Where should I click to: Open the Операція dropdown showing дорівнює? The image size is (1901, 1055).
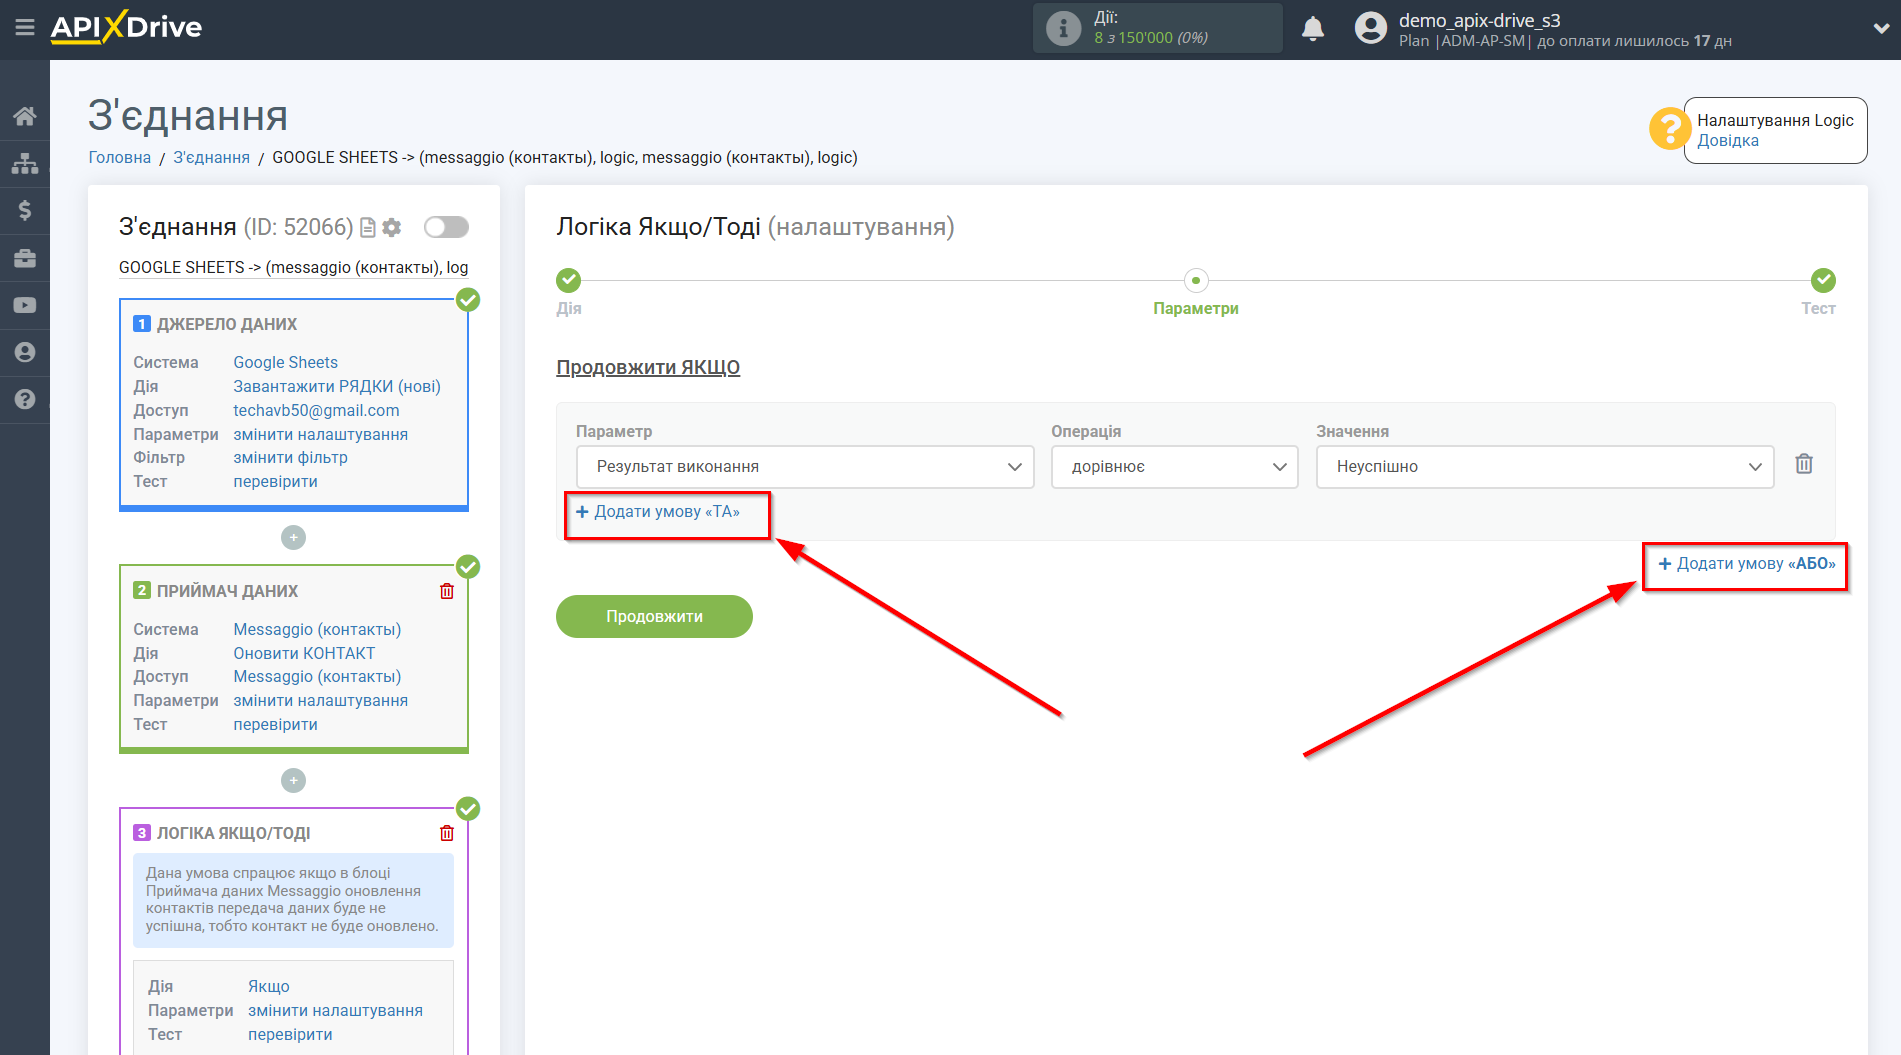[1174, 467]
